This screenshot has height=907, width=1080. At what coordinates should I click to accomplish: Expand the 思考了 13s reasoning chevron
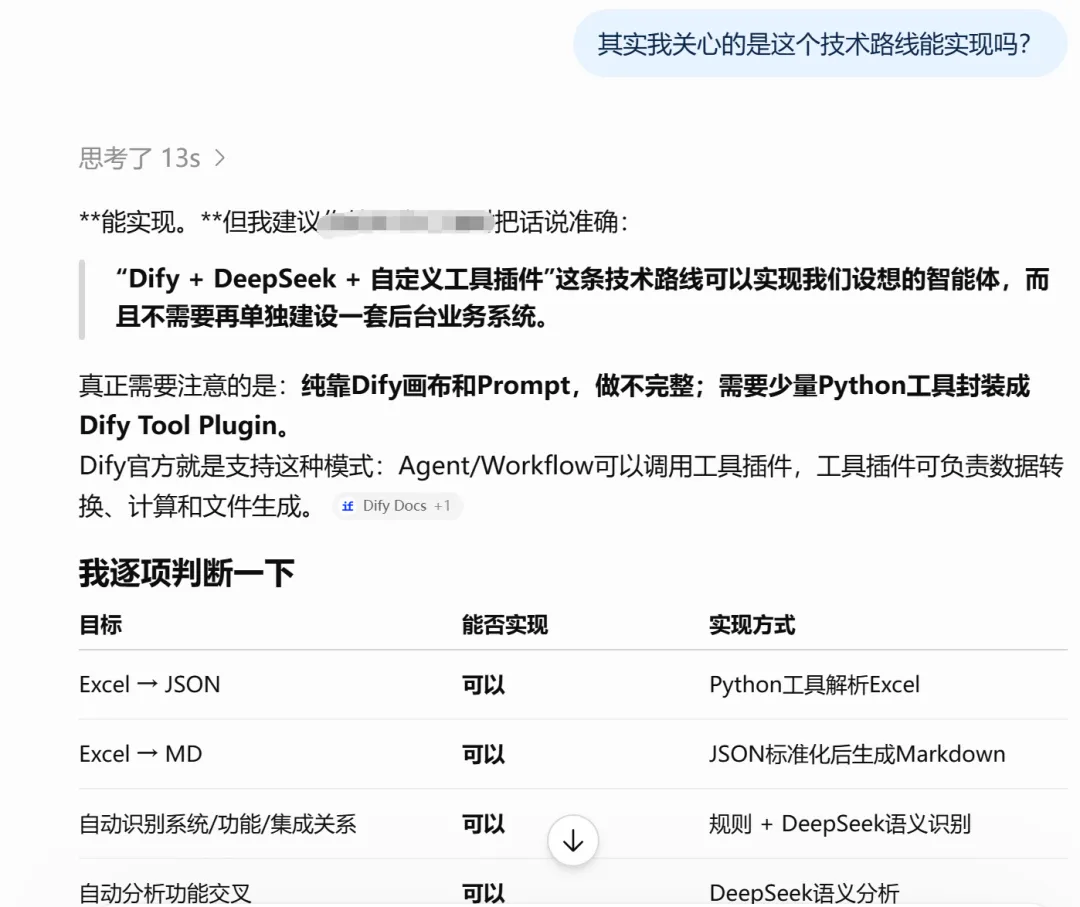[220, 158]
